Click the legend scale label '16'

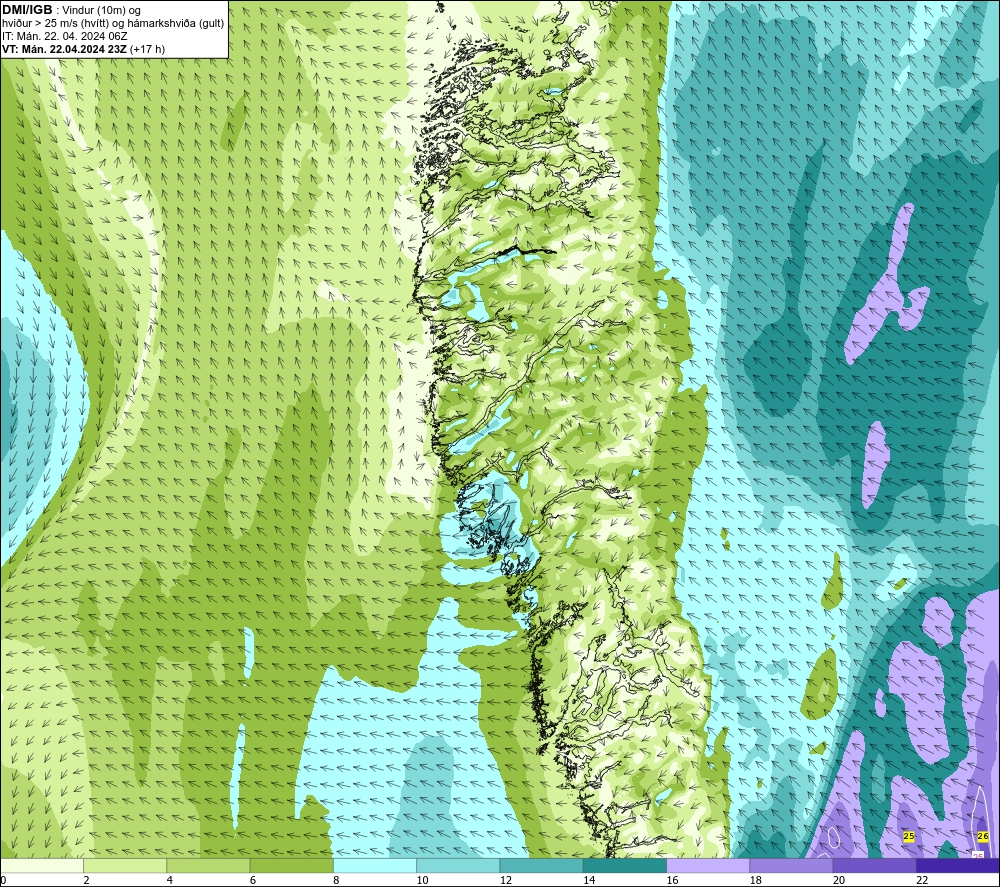point(672,880)
